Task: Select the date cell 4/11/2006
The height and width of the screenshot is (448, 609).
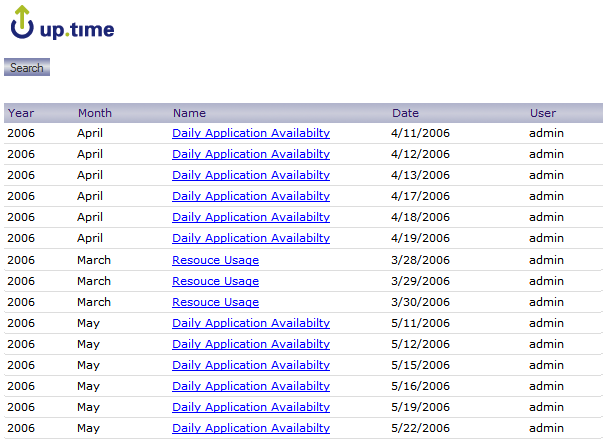Action: click(x=420, y=133)
